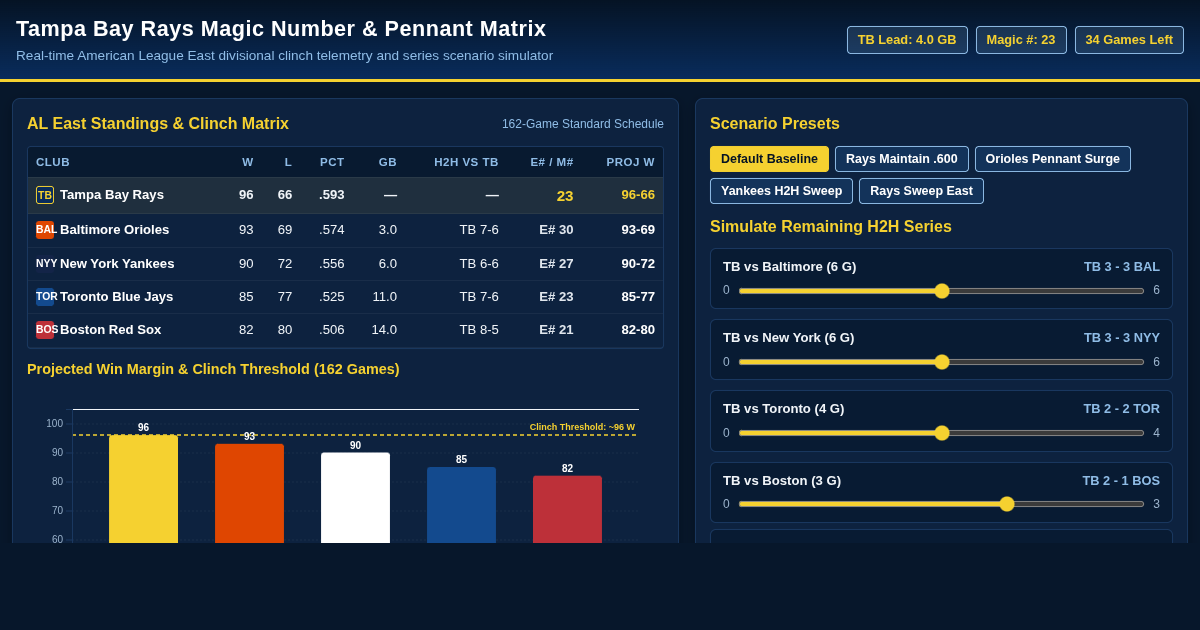Click the Orioles 93-69 projected record

coord(638,230)
